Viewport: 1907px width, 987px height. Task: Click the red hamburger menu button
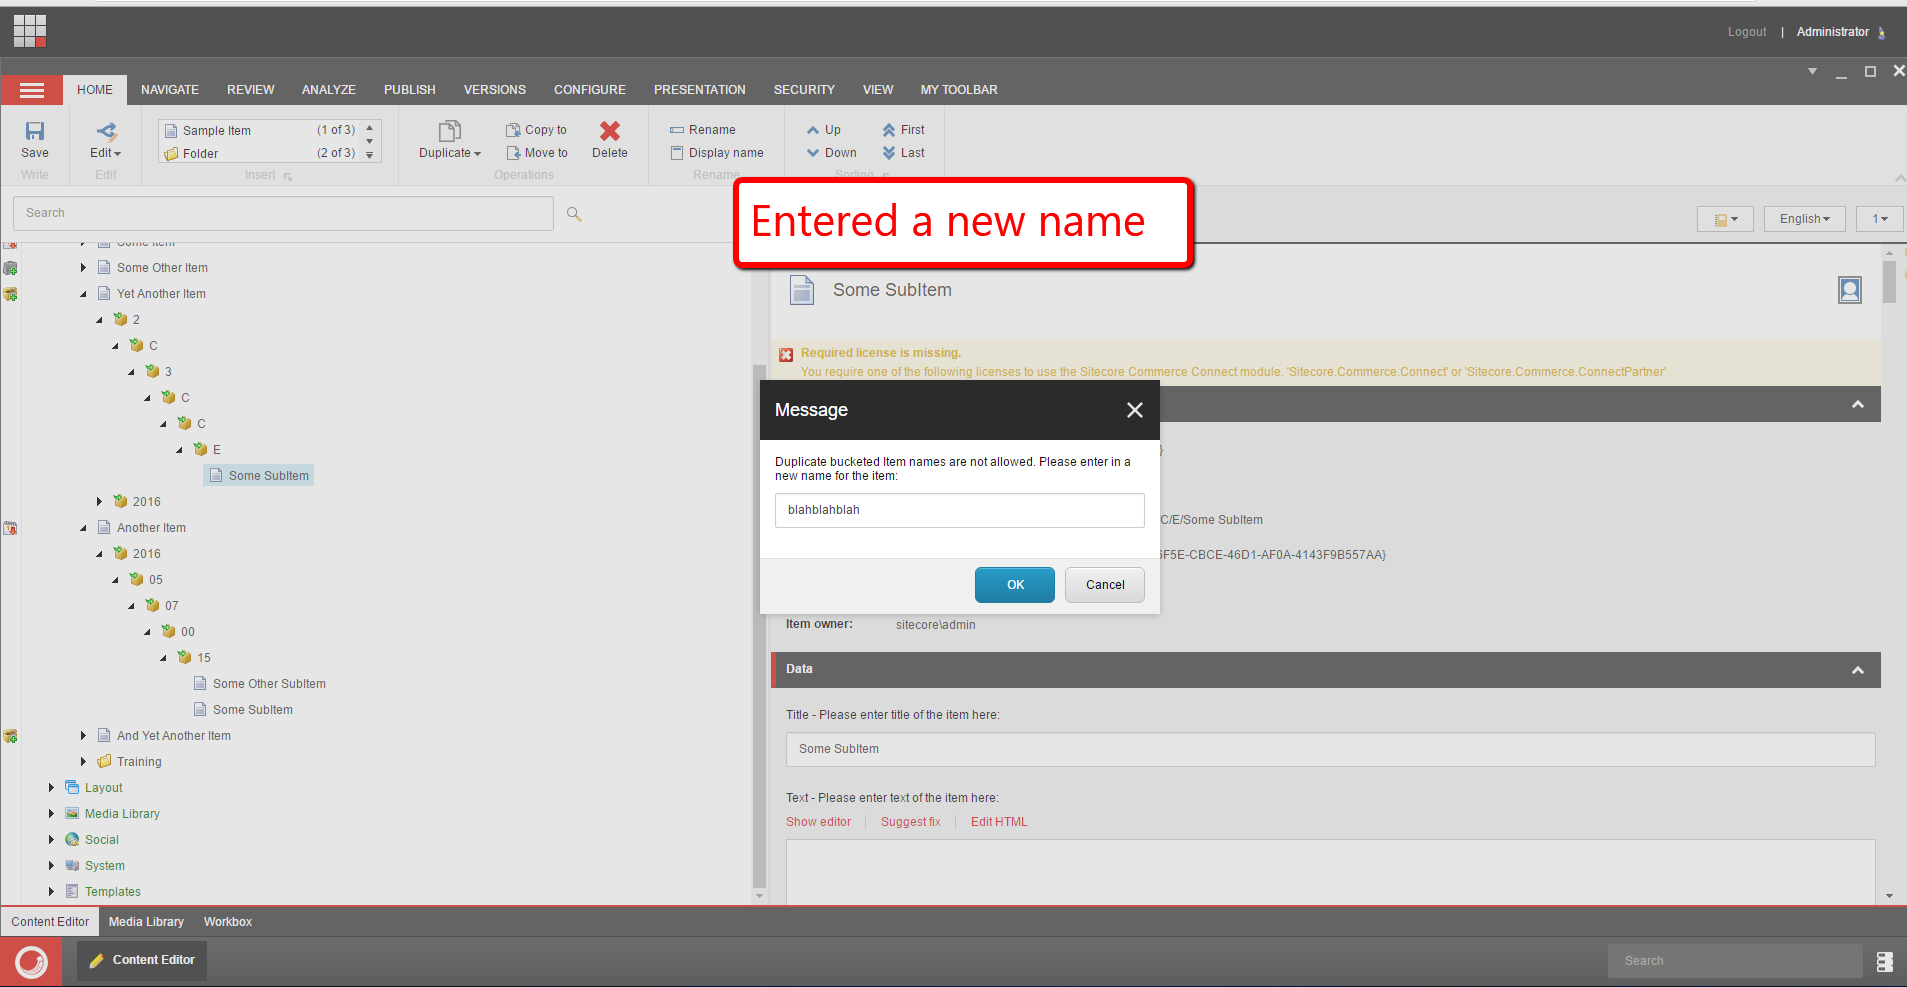(x=32, y=90)
